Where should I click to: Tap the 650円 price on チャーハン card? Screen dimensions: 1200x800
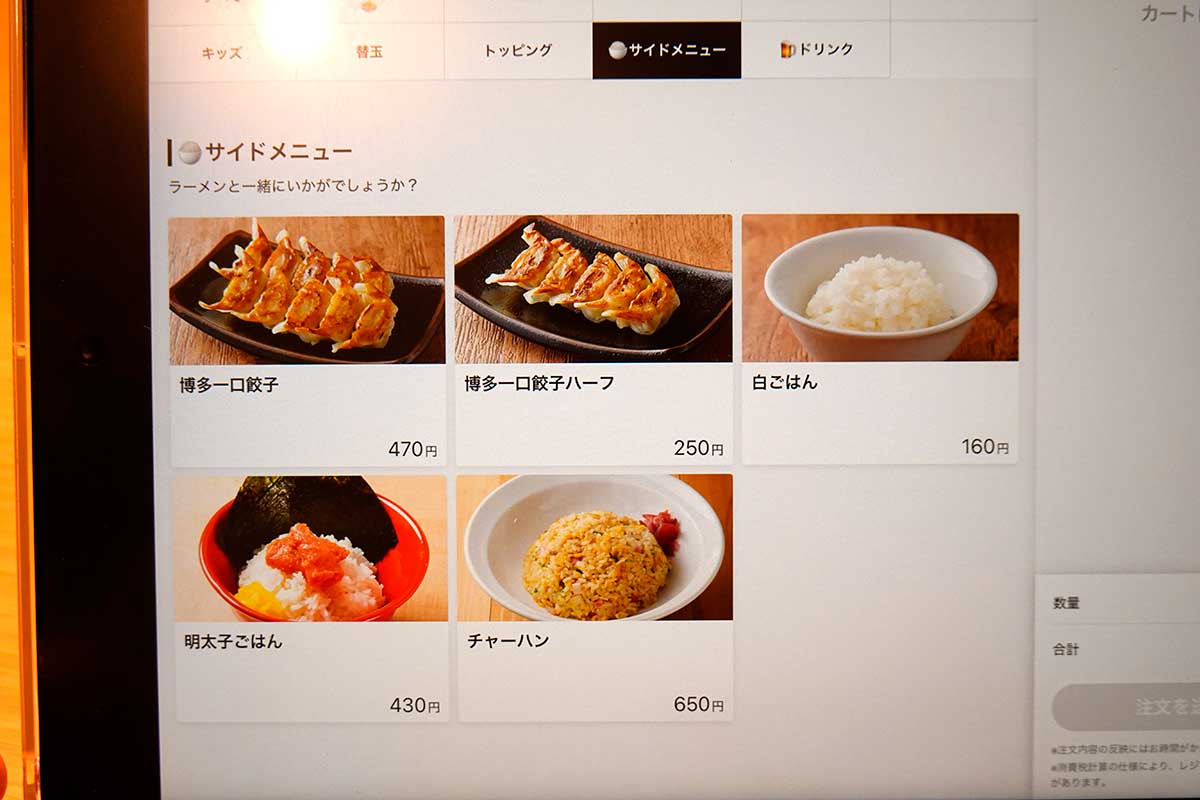(x=698, y=705)
